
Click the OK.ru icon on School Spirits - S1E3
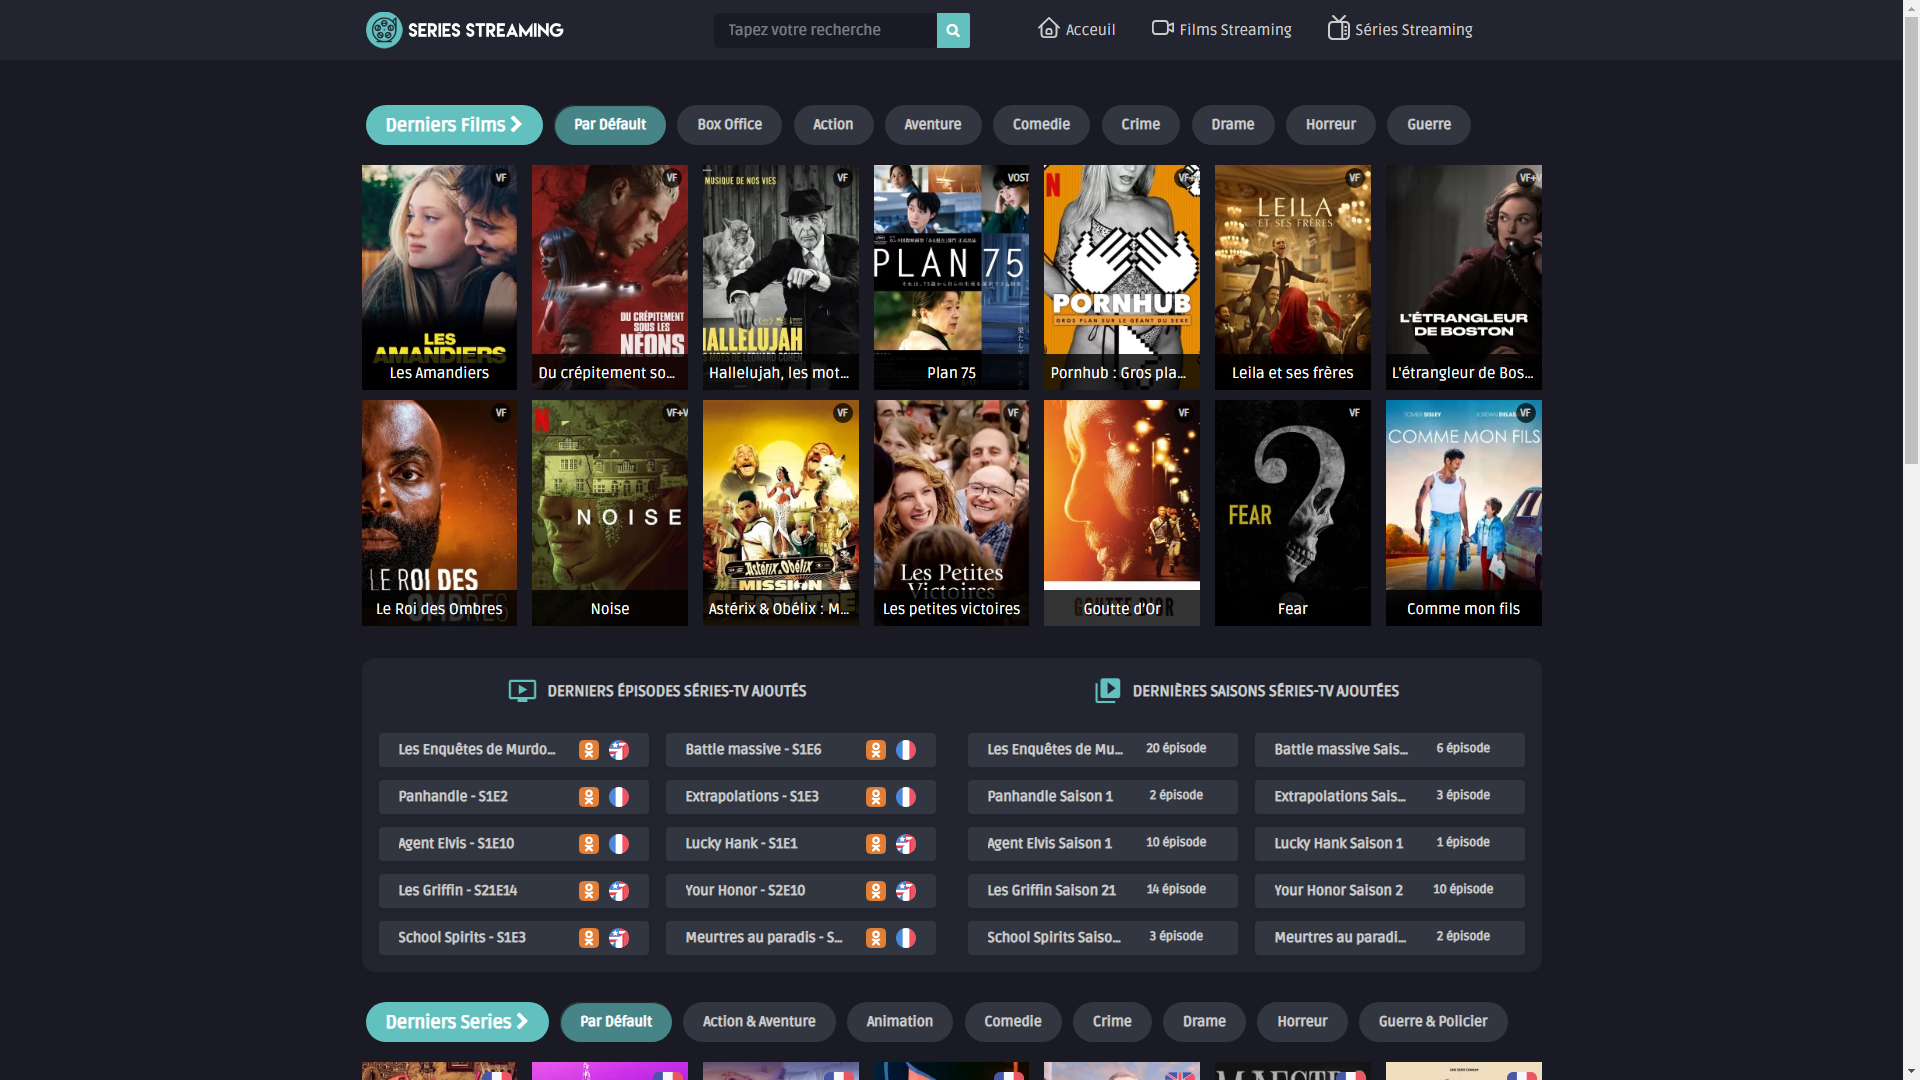589,938
